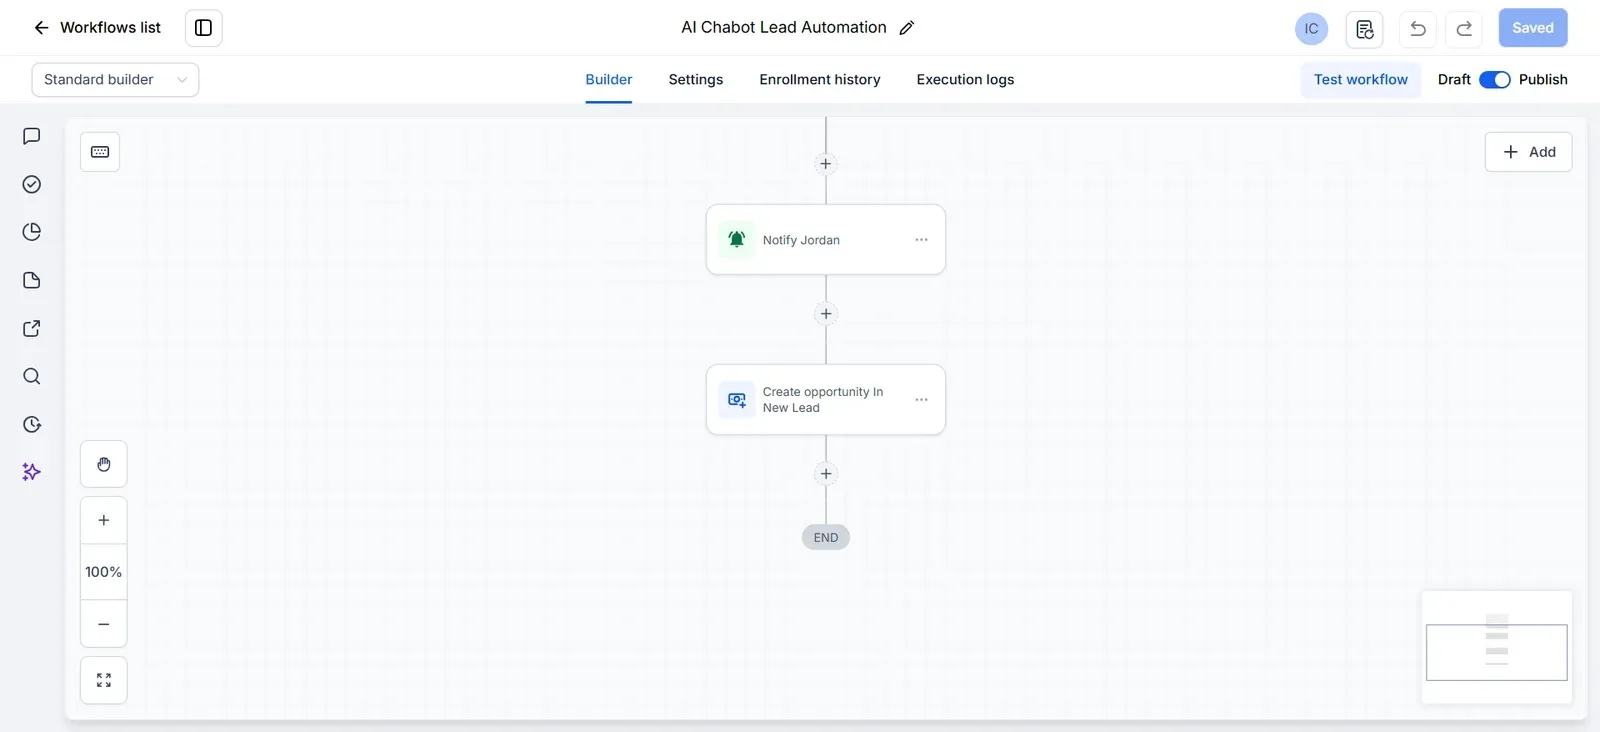Screen dimensions: 1600x732
Task: Switch to the Builder tab
Action: [609, 80]
